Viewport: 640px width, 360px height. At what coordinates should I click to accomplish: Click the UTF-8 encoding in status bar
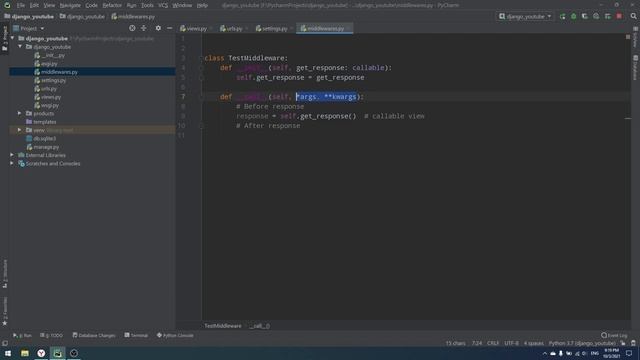(511, 343)
